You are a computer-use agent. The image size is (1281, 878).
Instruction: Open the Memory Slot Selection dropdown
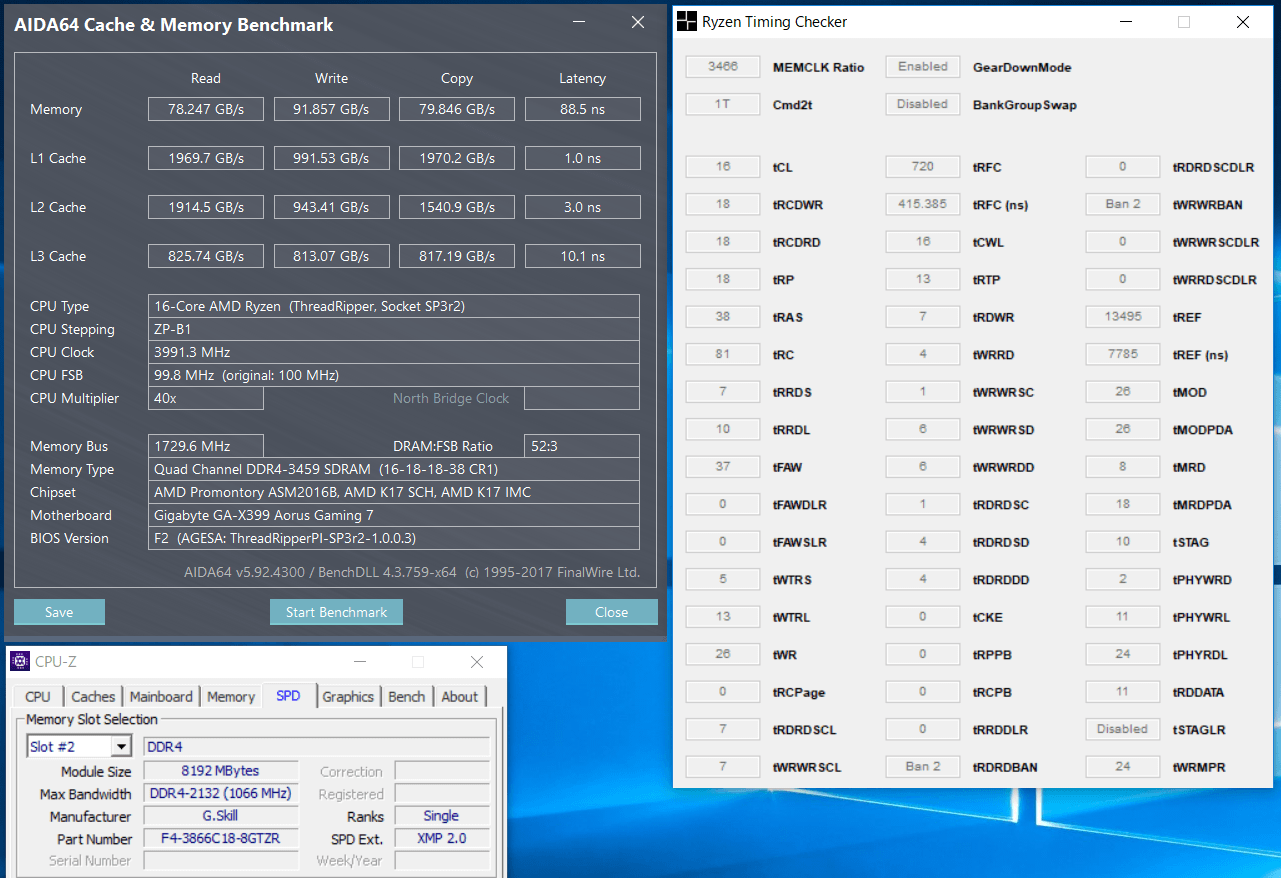pyautogui.click(x=121, y=746)
